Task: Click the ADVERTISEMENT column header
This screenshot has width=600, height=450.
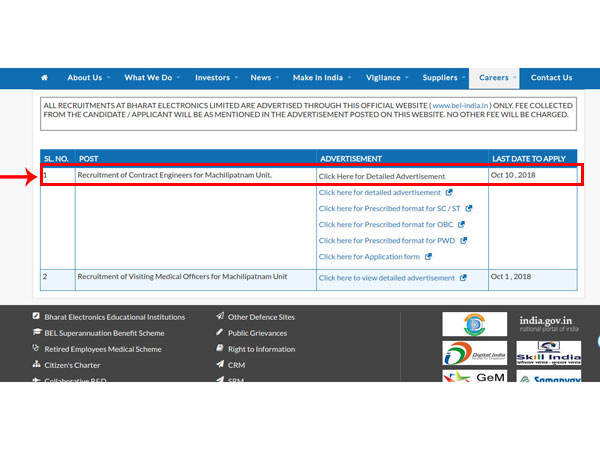Action: pos(351,159)
